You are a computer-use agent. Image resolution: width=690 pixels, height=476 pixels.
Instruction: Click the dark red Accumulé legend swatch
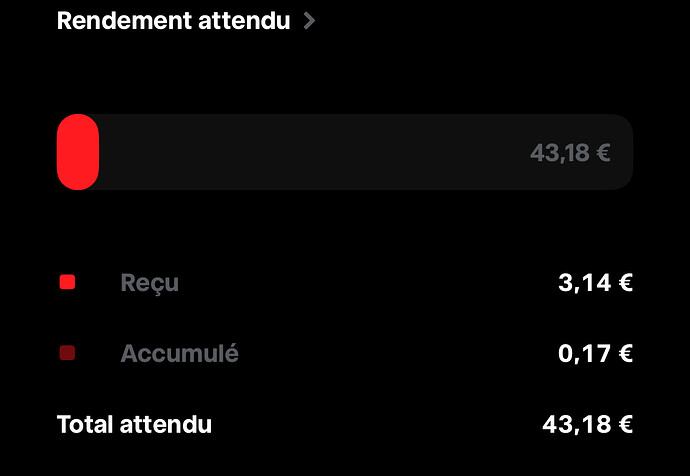[x=67, y=353]
